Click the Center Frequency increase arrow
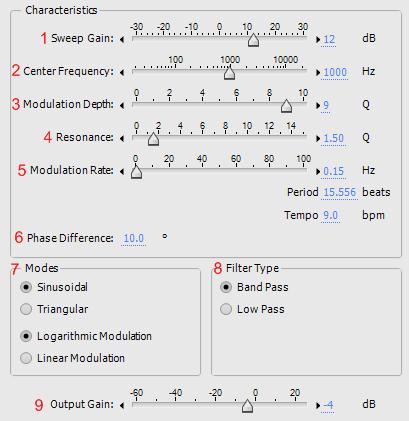This screenshot has width=409, height=421. pyautogui.click(x=318, y=72)
